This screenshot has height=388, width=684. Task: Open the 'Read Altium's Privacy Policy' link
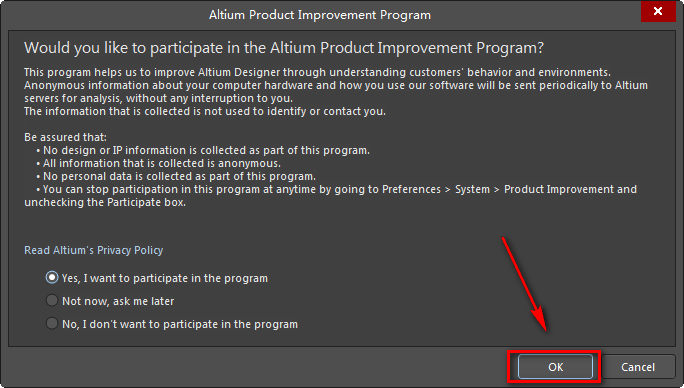(x=93, y=250)
